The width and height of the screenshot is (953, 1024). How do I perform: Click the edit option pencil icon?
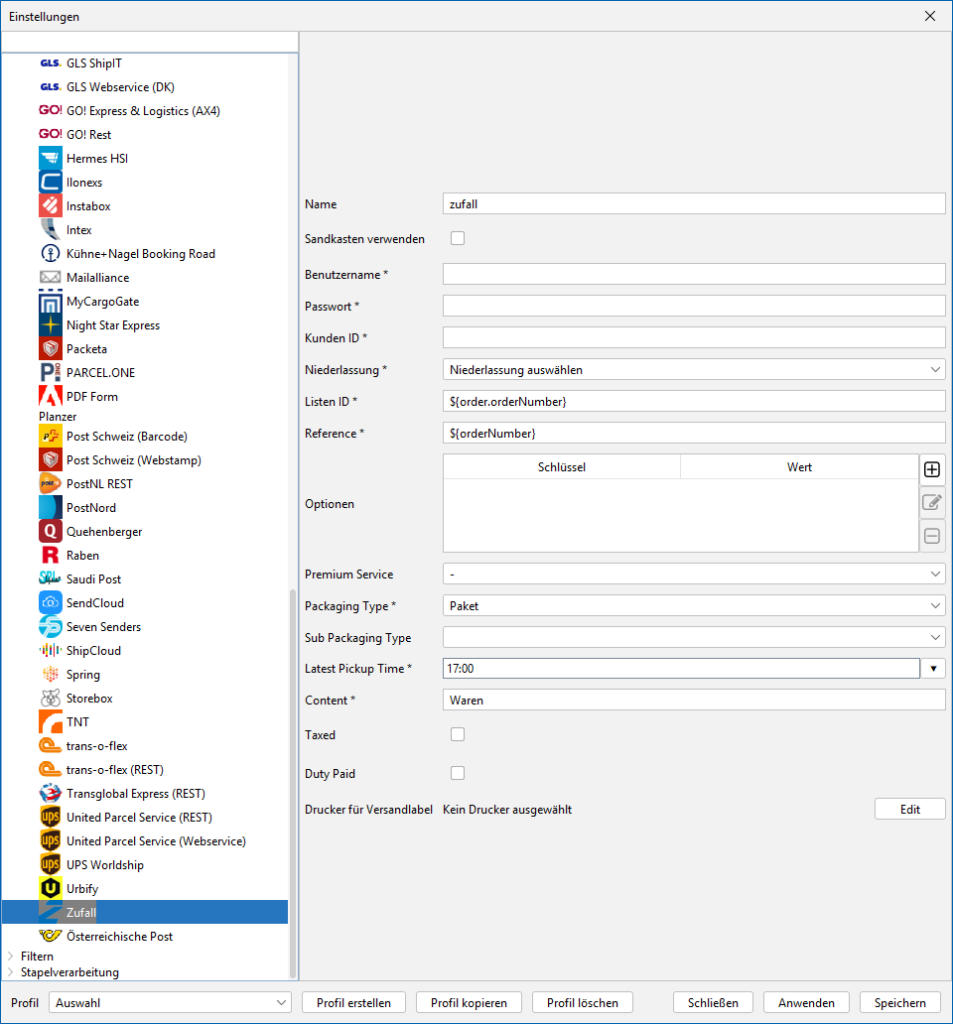(932, 503)
